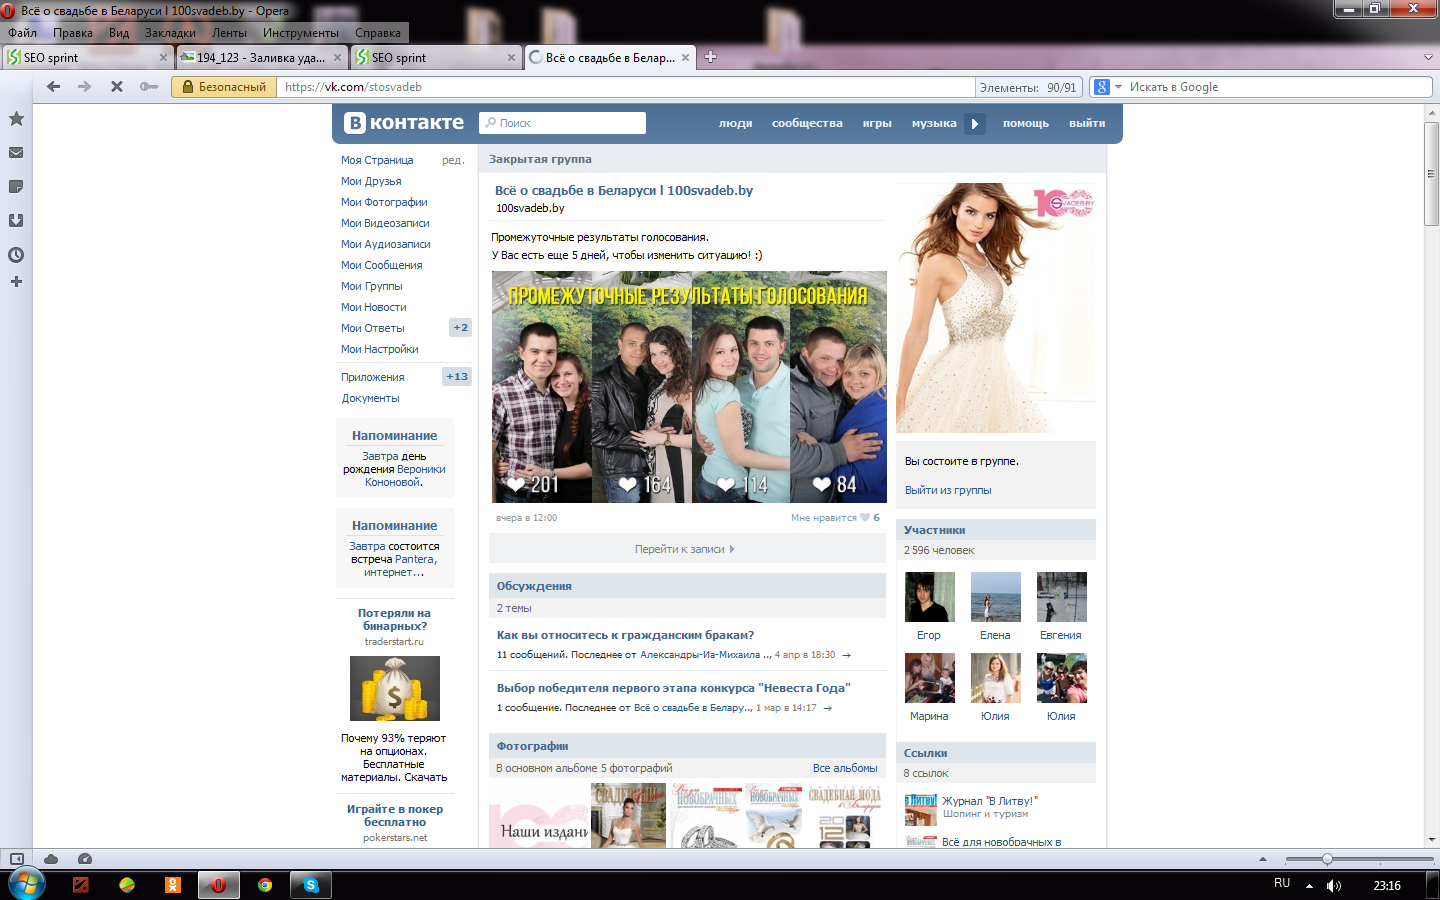The height and width of the screenshot is (900, 1440).
Task: Open the closed tabs trash dropdown
Action: (1428, 57)
